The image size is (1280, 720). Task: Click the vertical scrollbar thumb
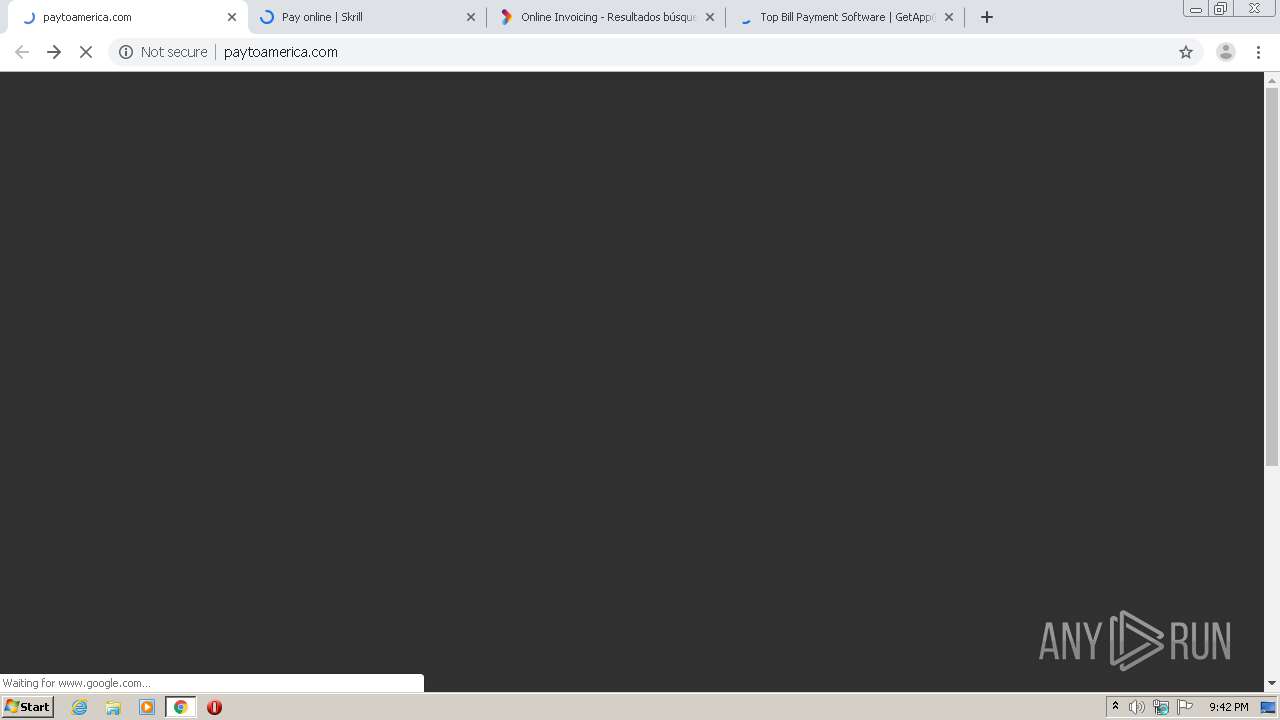(1272, 277)
